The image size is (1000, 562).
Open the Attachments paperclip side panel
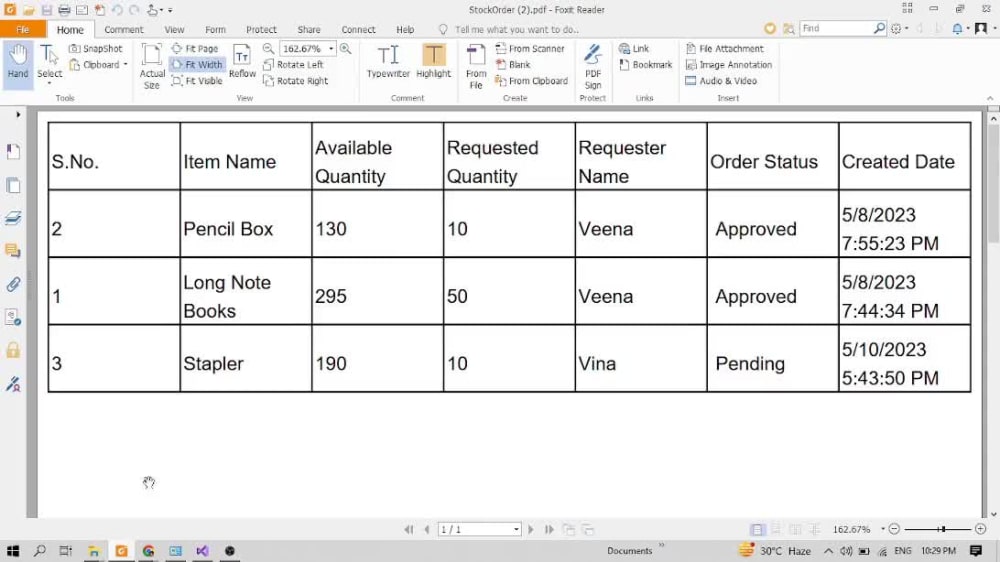tap(13, 284)
